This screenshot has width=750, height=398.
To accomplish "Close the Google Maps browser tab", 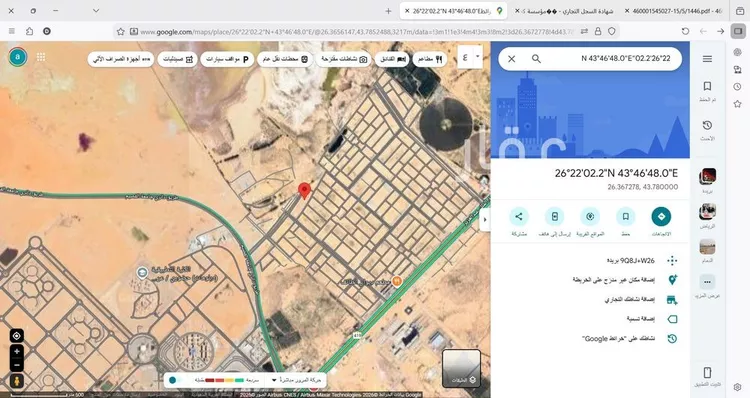I will [407, 11].
